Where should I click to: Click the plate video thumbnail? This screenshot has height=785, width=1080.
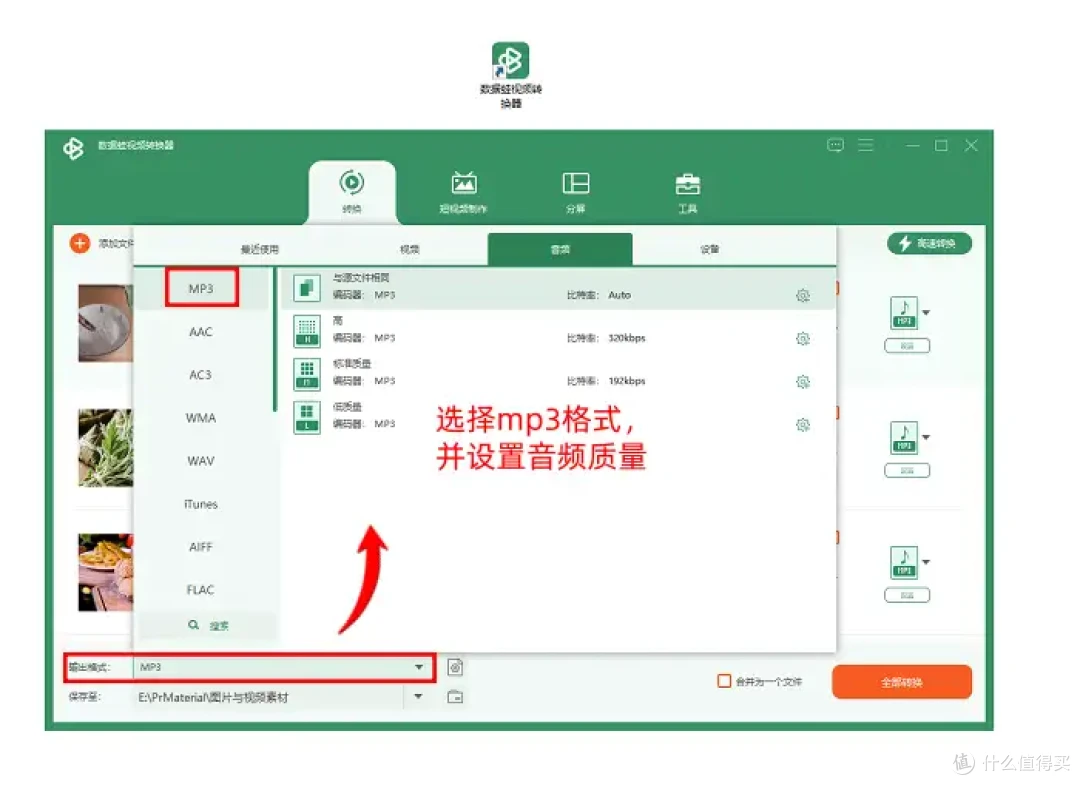[105, 323]
